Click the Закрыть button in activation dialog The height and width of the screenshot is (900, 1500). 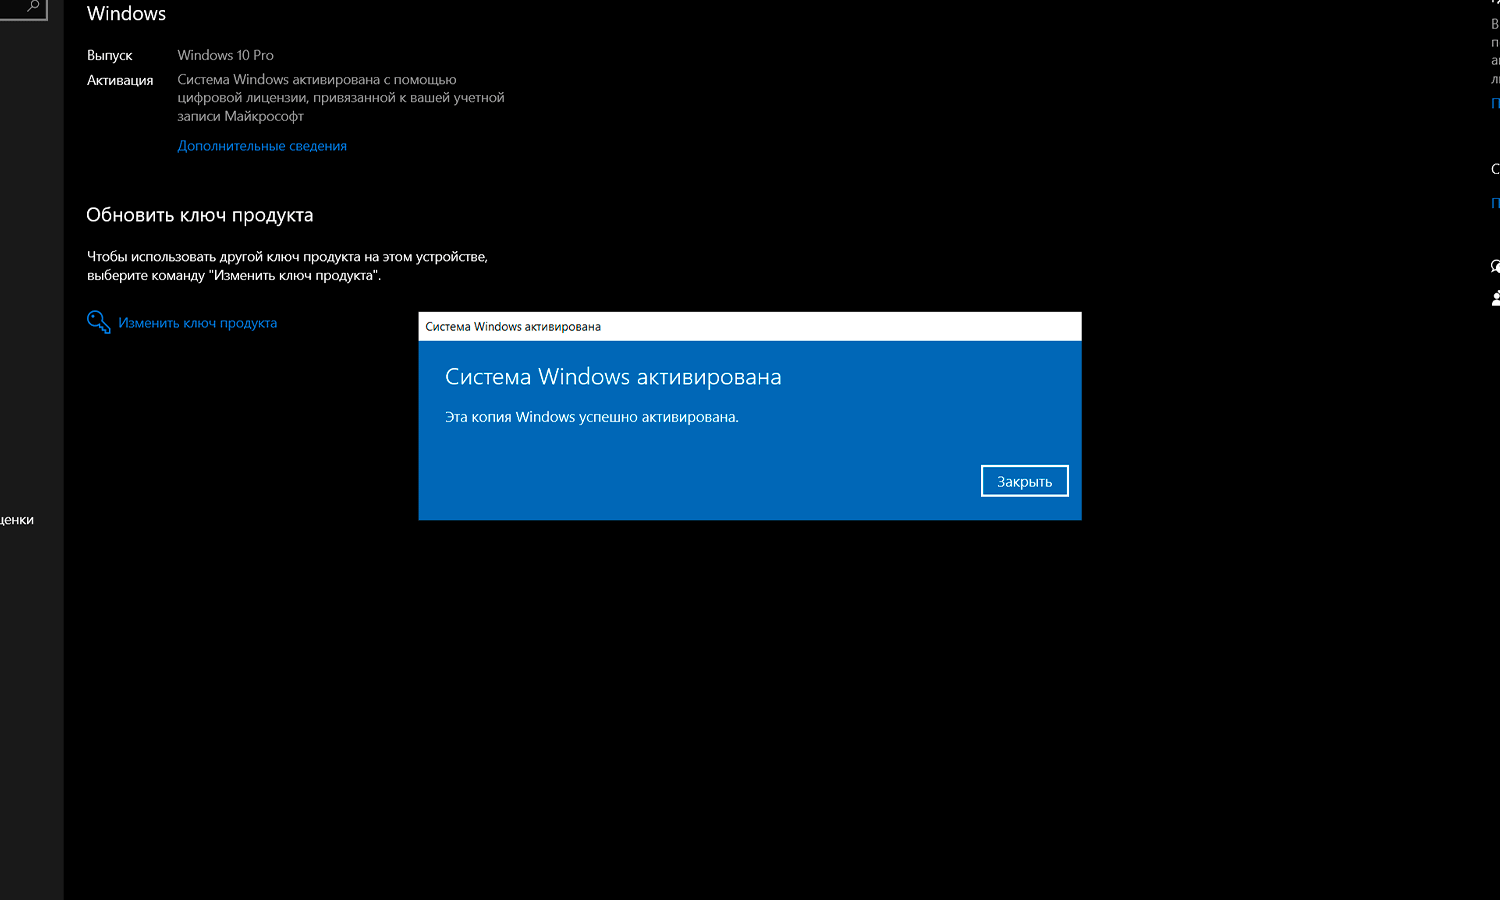pos(1024,480)
